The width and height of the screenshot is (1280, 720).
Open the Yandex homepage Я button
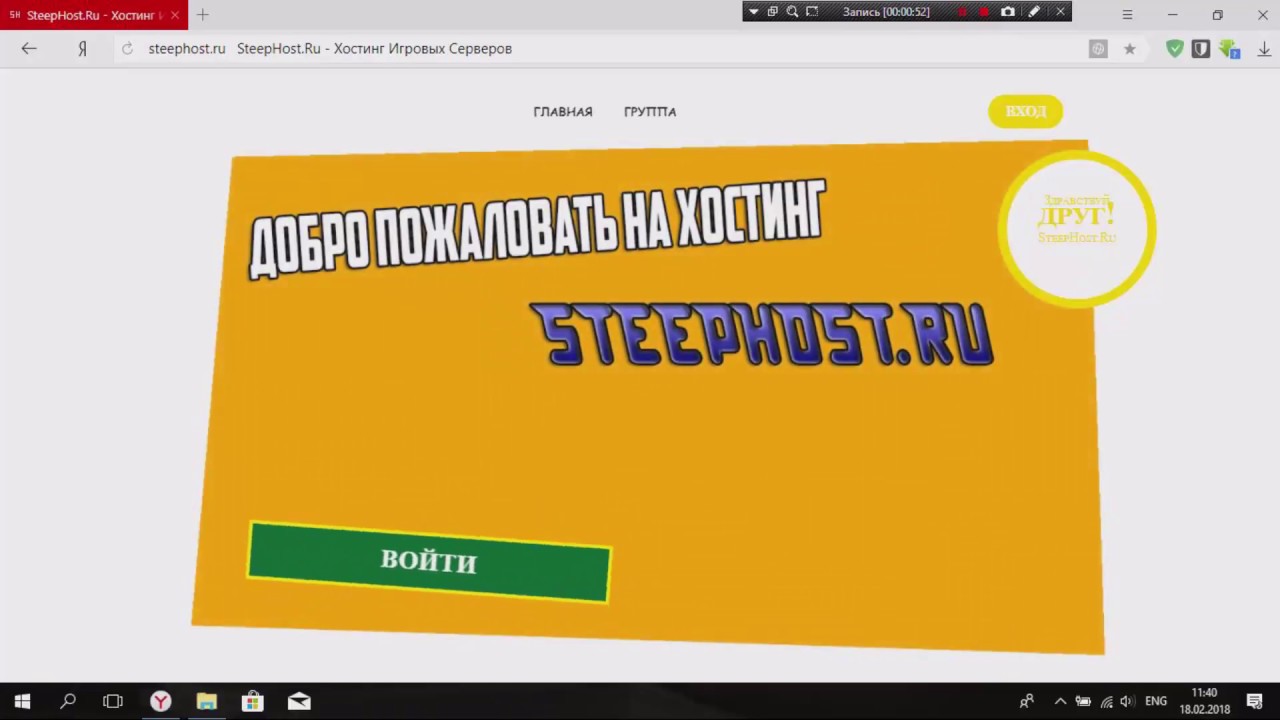pyautogui.click(x=82, y=49)
